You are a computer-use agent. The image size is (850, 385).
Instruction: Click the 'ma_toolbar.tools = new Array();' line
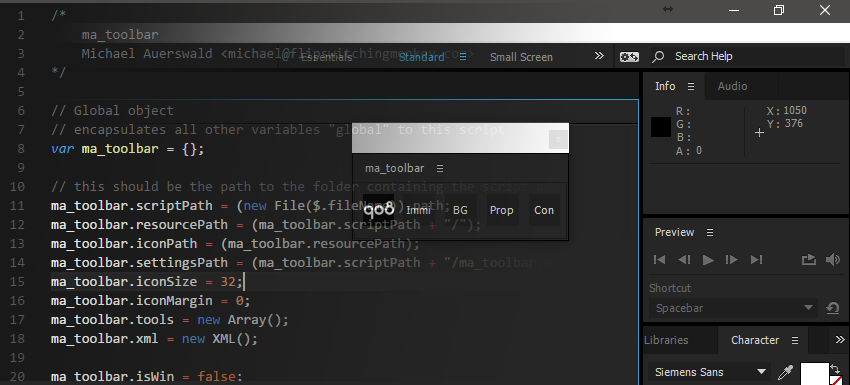point(170,319)
